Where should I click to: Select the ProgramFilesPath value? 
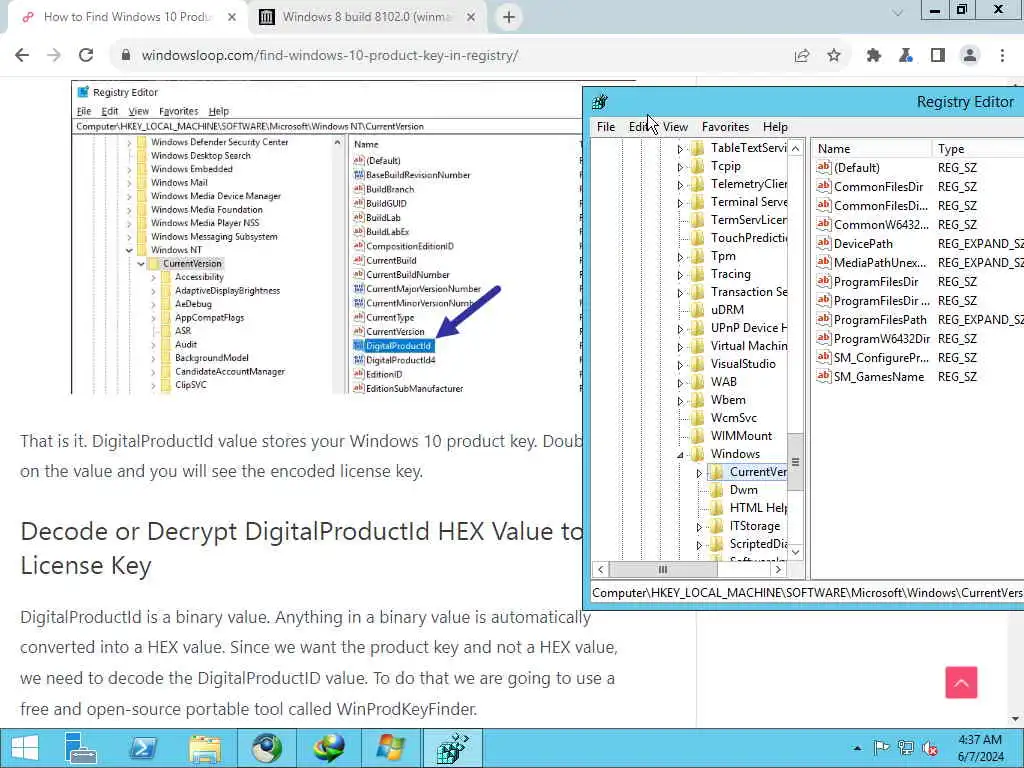point(880,320)
